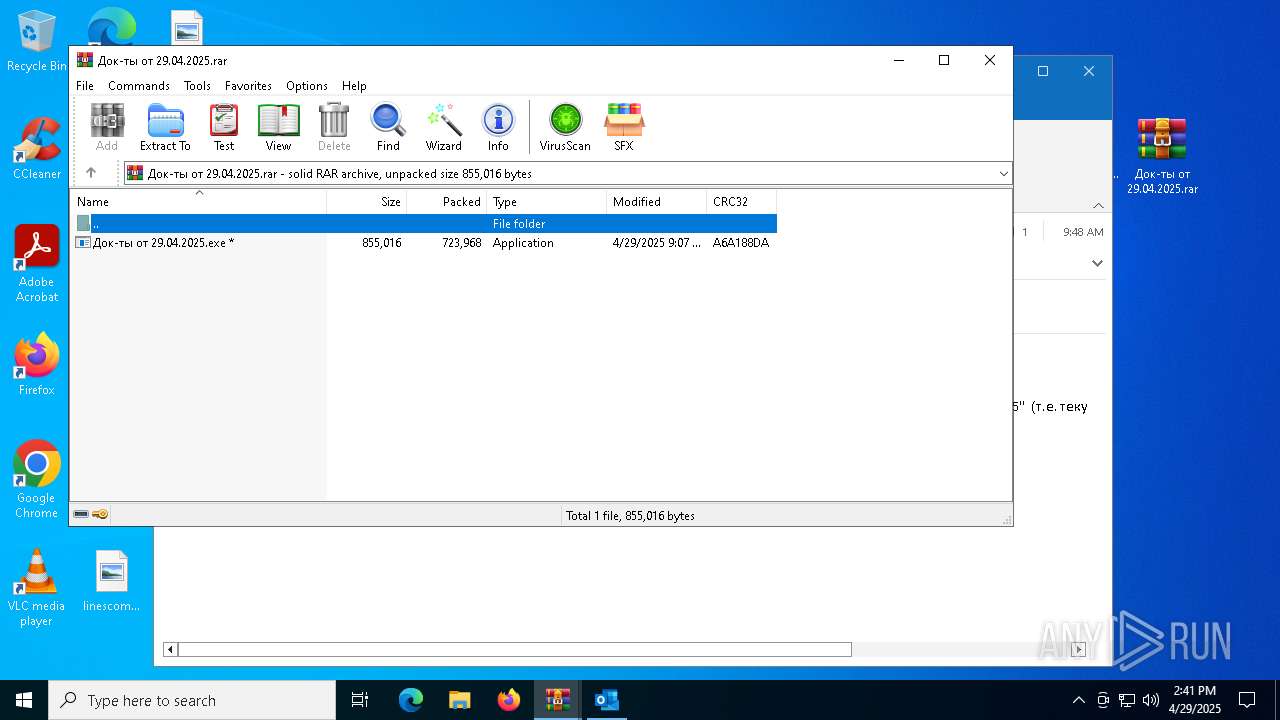Click the meet now icon in system tray

coord(1103,700)
